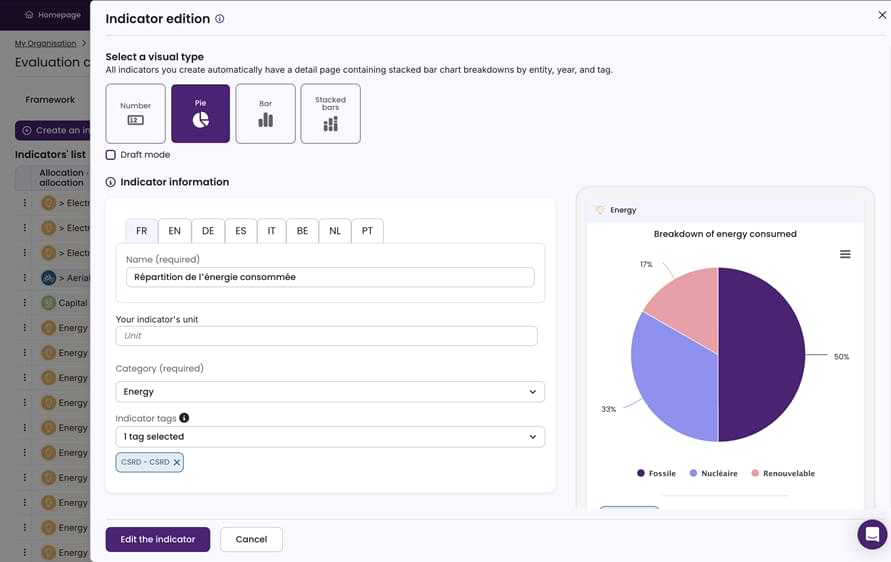Switch to the EN language tab
Viewport: 891px width, 562px height.
pyautogui.click(x=174, y=231)
